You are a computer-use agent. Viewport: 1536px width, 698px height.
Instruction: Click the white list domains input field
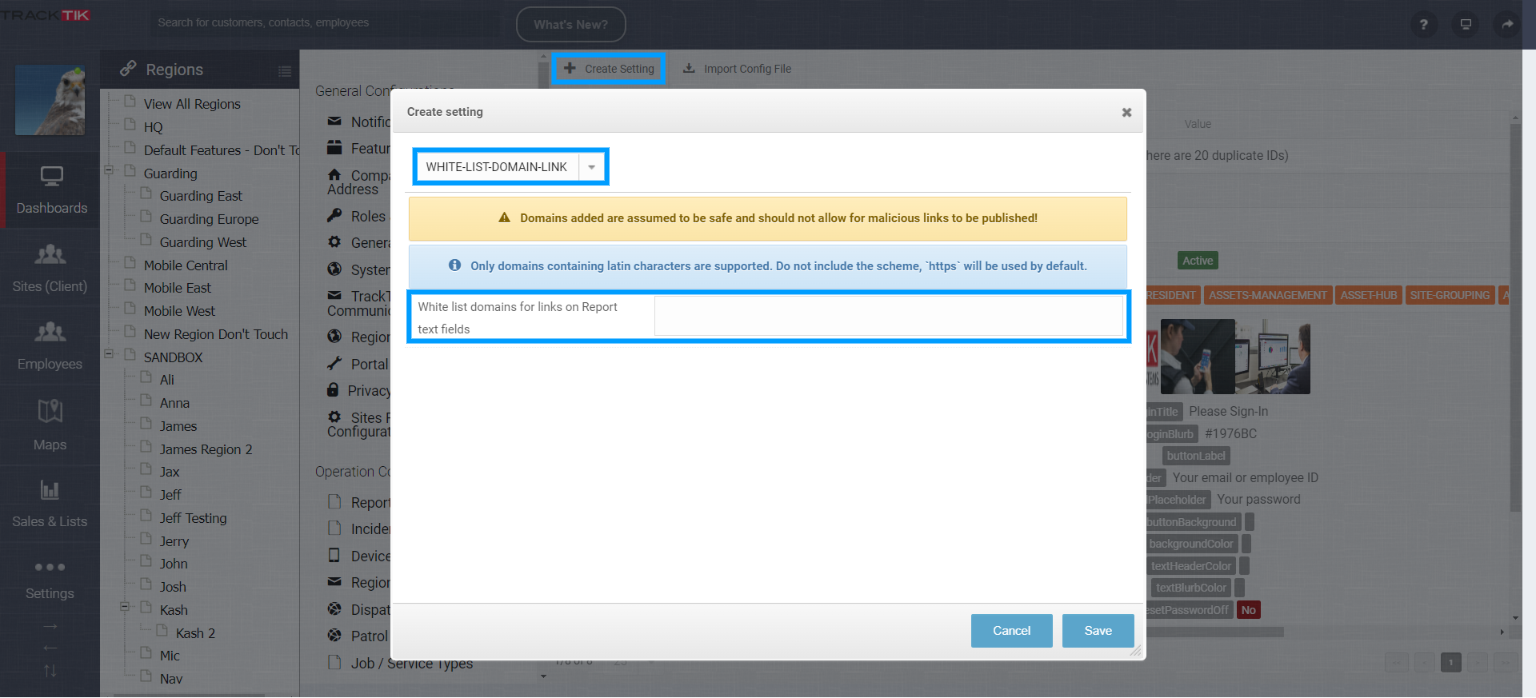point(889,316)
